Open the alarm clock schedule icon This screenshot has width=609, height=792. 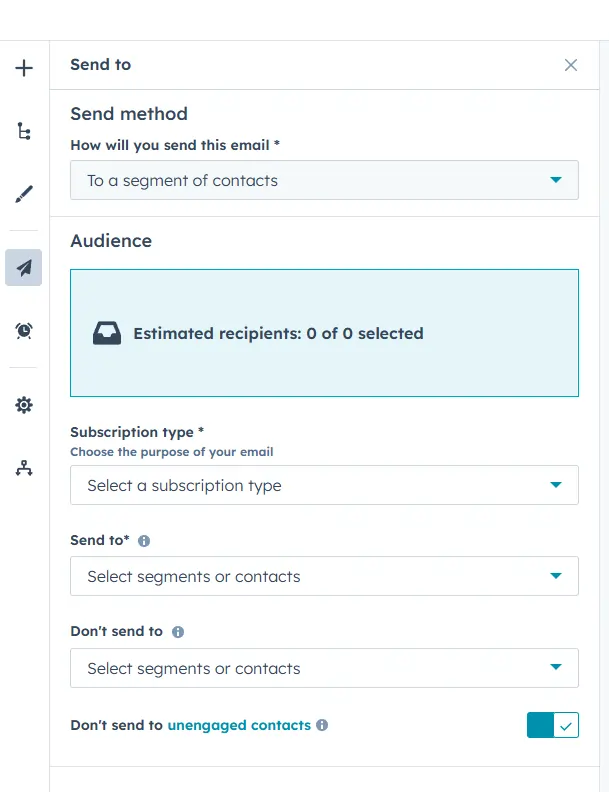(24, 330)
